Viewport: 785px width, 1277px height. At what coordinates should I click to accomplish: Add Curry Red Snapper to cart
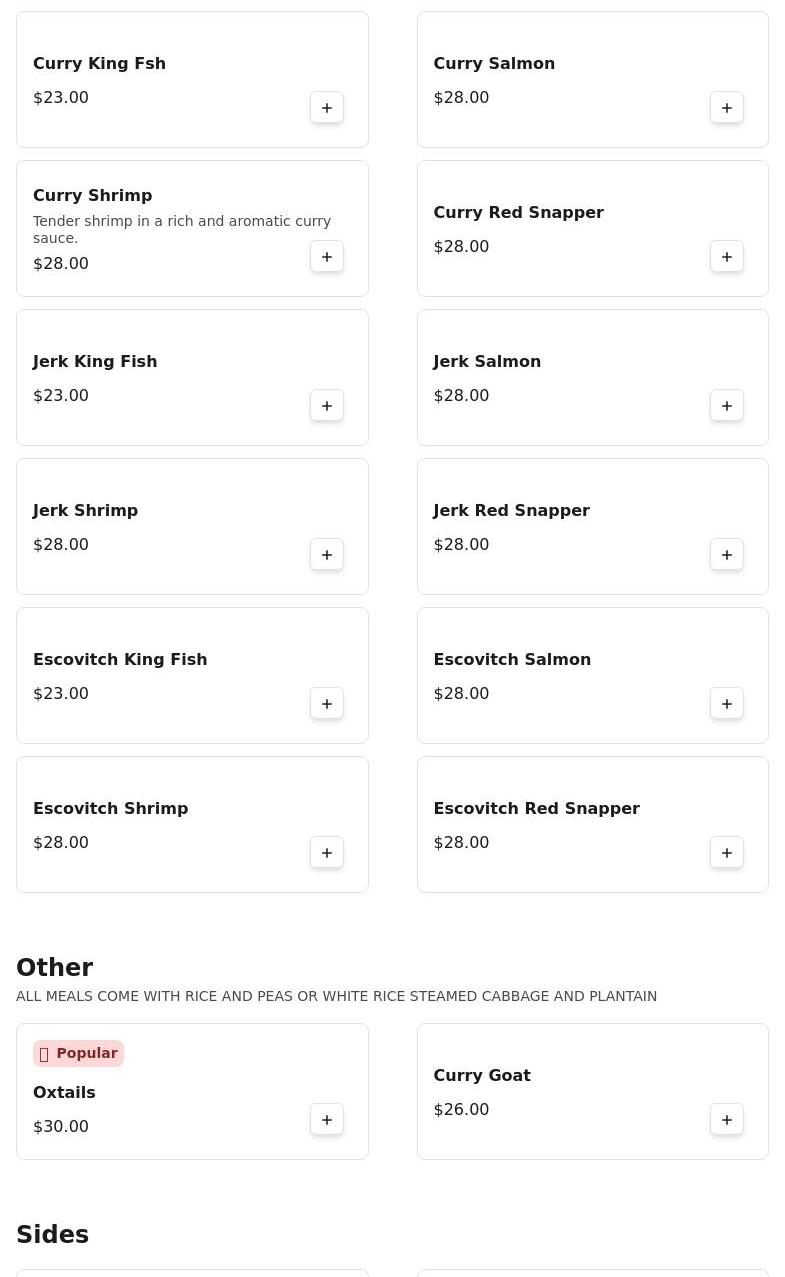727,257
